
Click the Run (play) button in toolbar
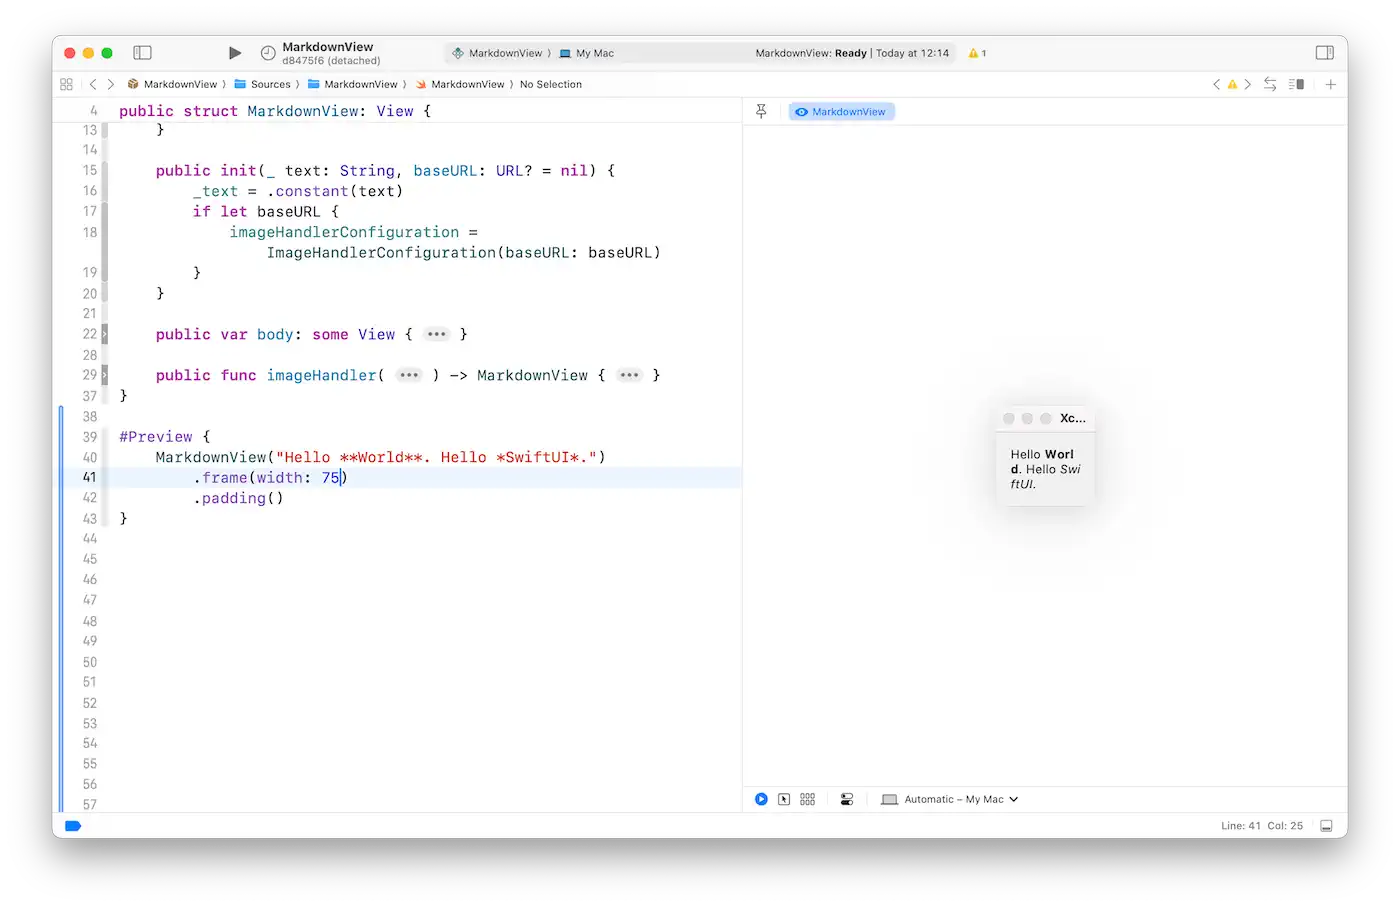235,53
